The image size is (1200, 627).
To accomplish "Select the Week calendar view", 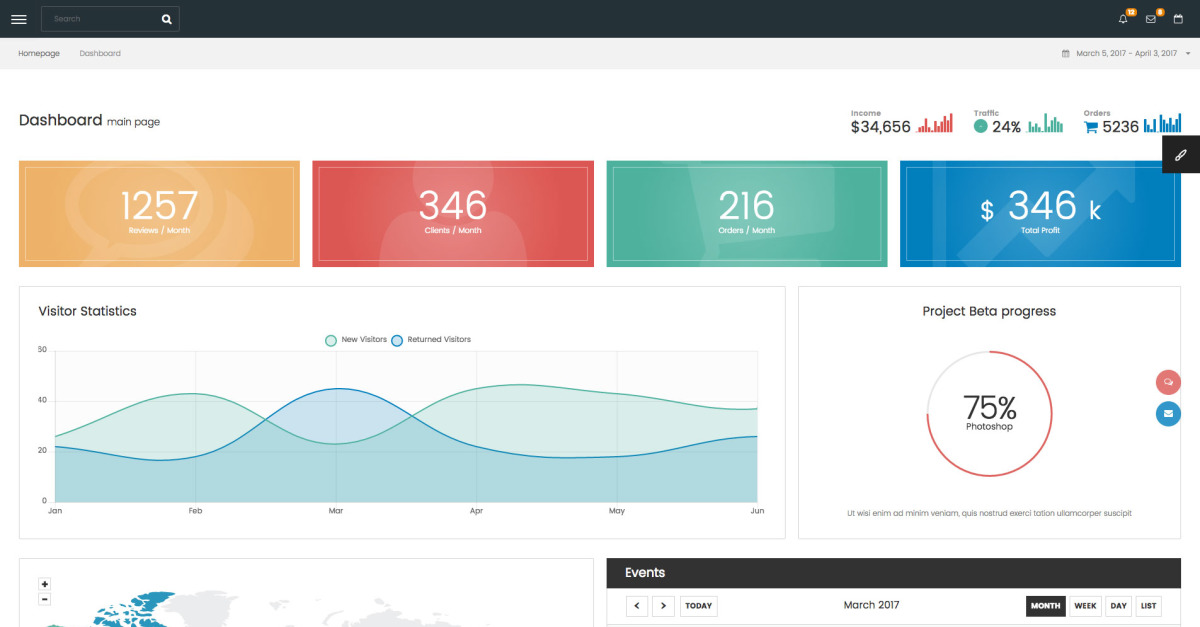I will (x=1085, y=606).
